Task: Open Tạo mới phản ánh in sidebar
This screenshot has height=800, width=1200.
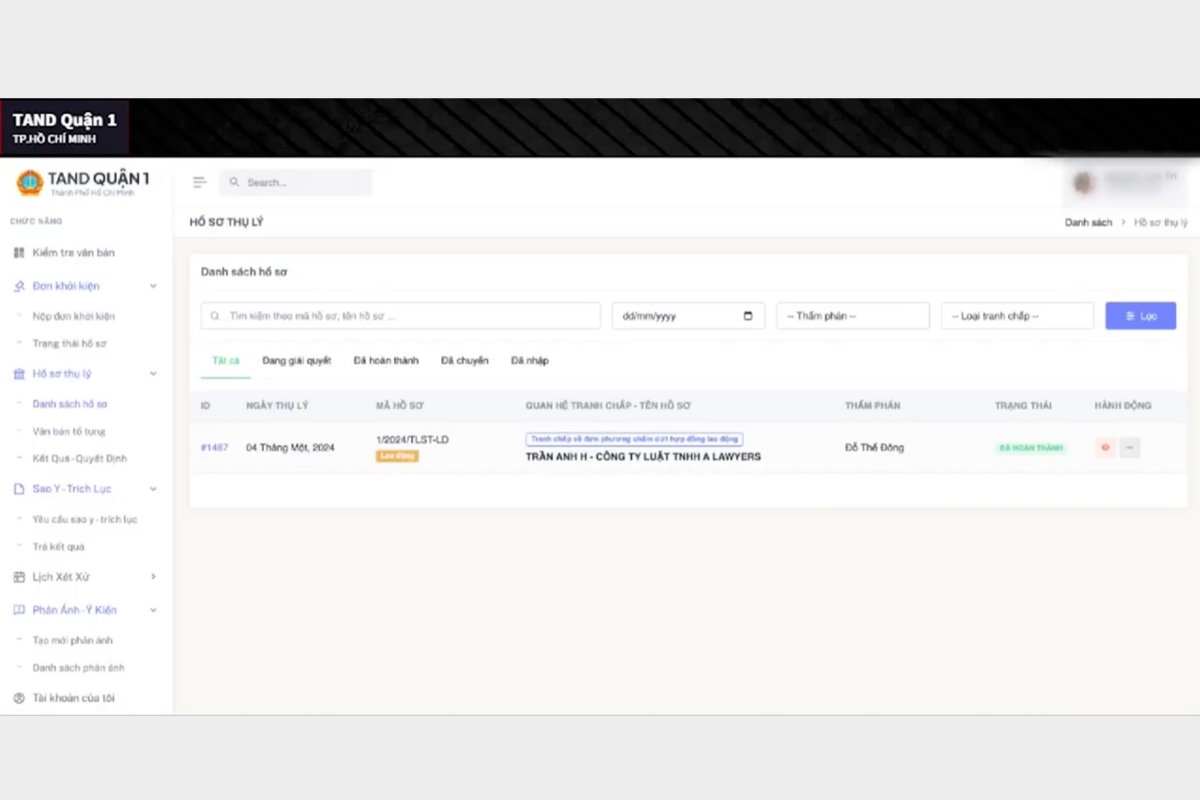Action: point(73,640)
